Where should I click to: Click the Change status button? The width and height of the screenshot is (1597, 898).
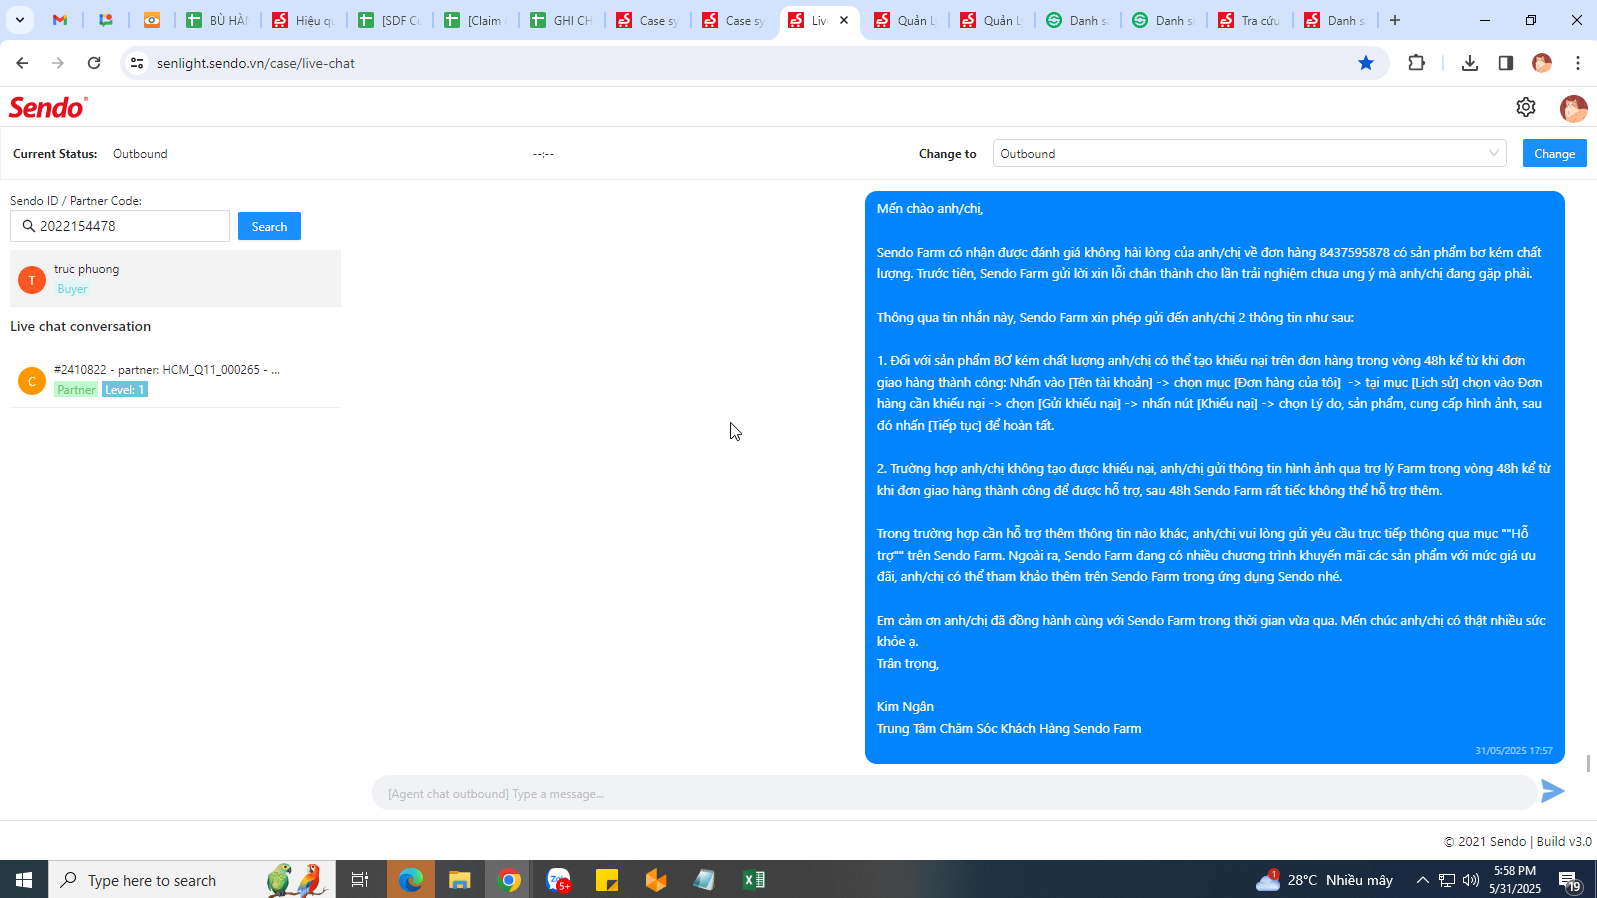tap(1554, 154)
